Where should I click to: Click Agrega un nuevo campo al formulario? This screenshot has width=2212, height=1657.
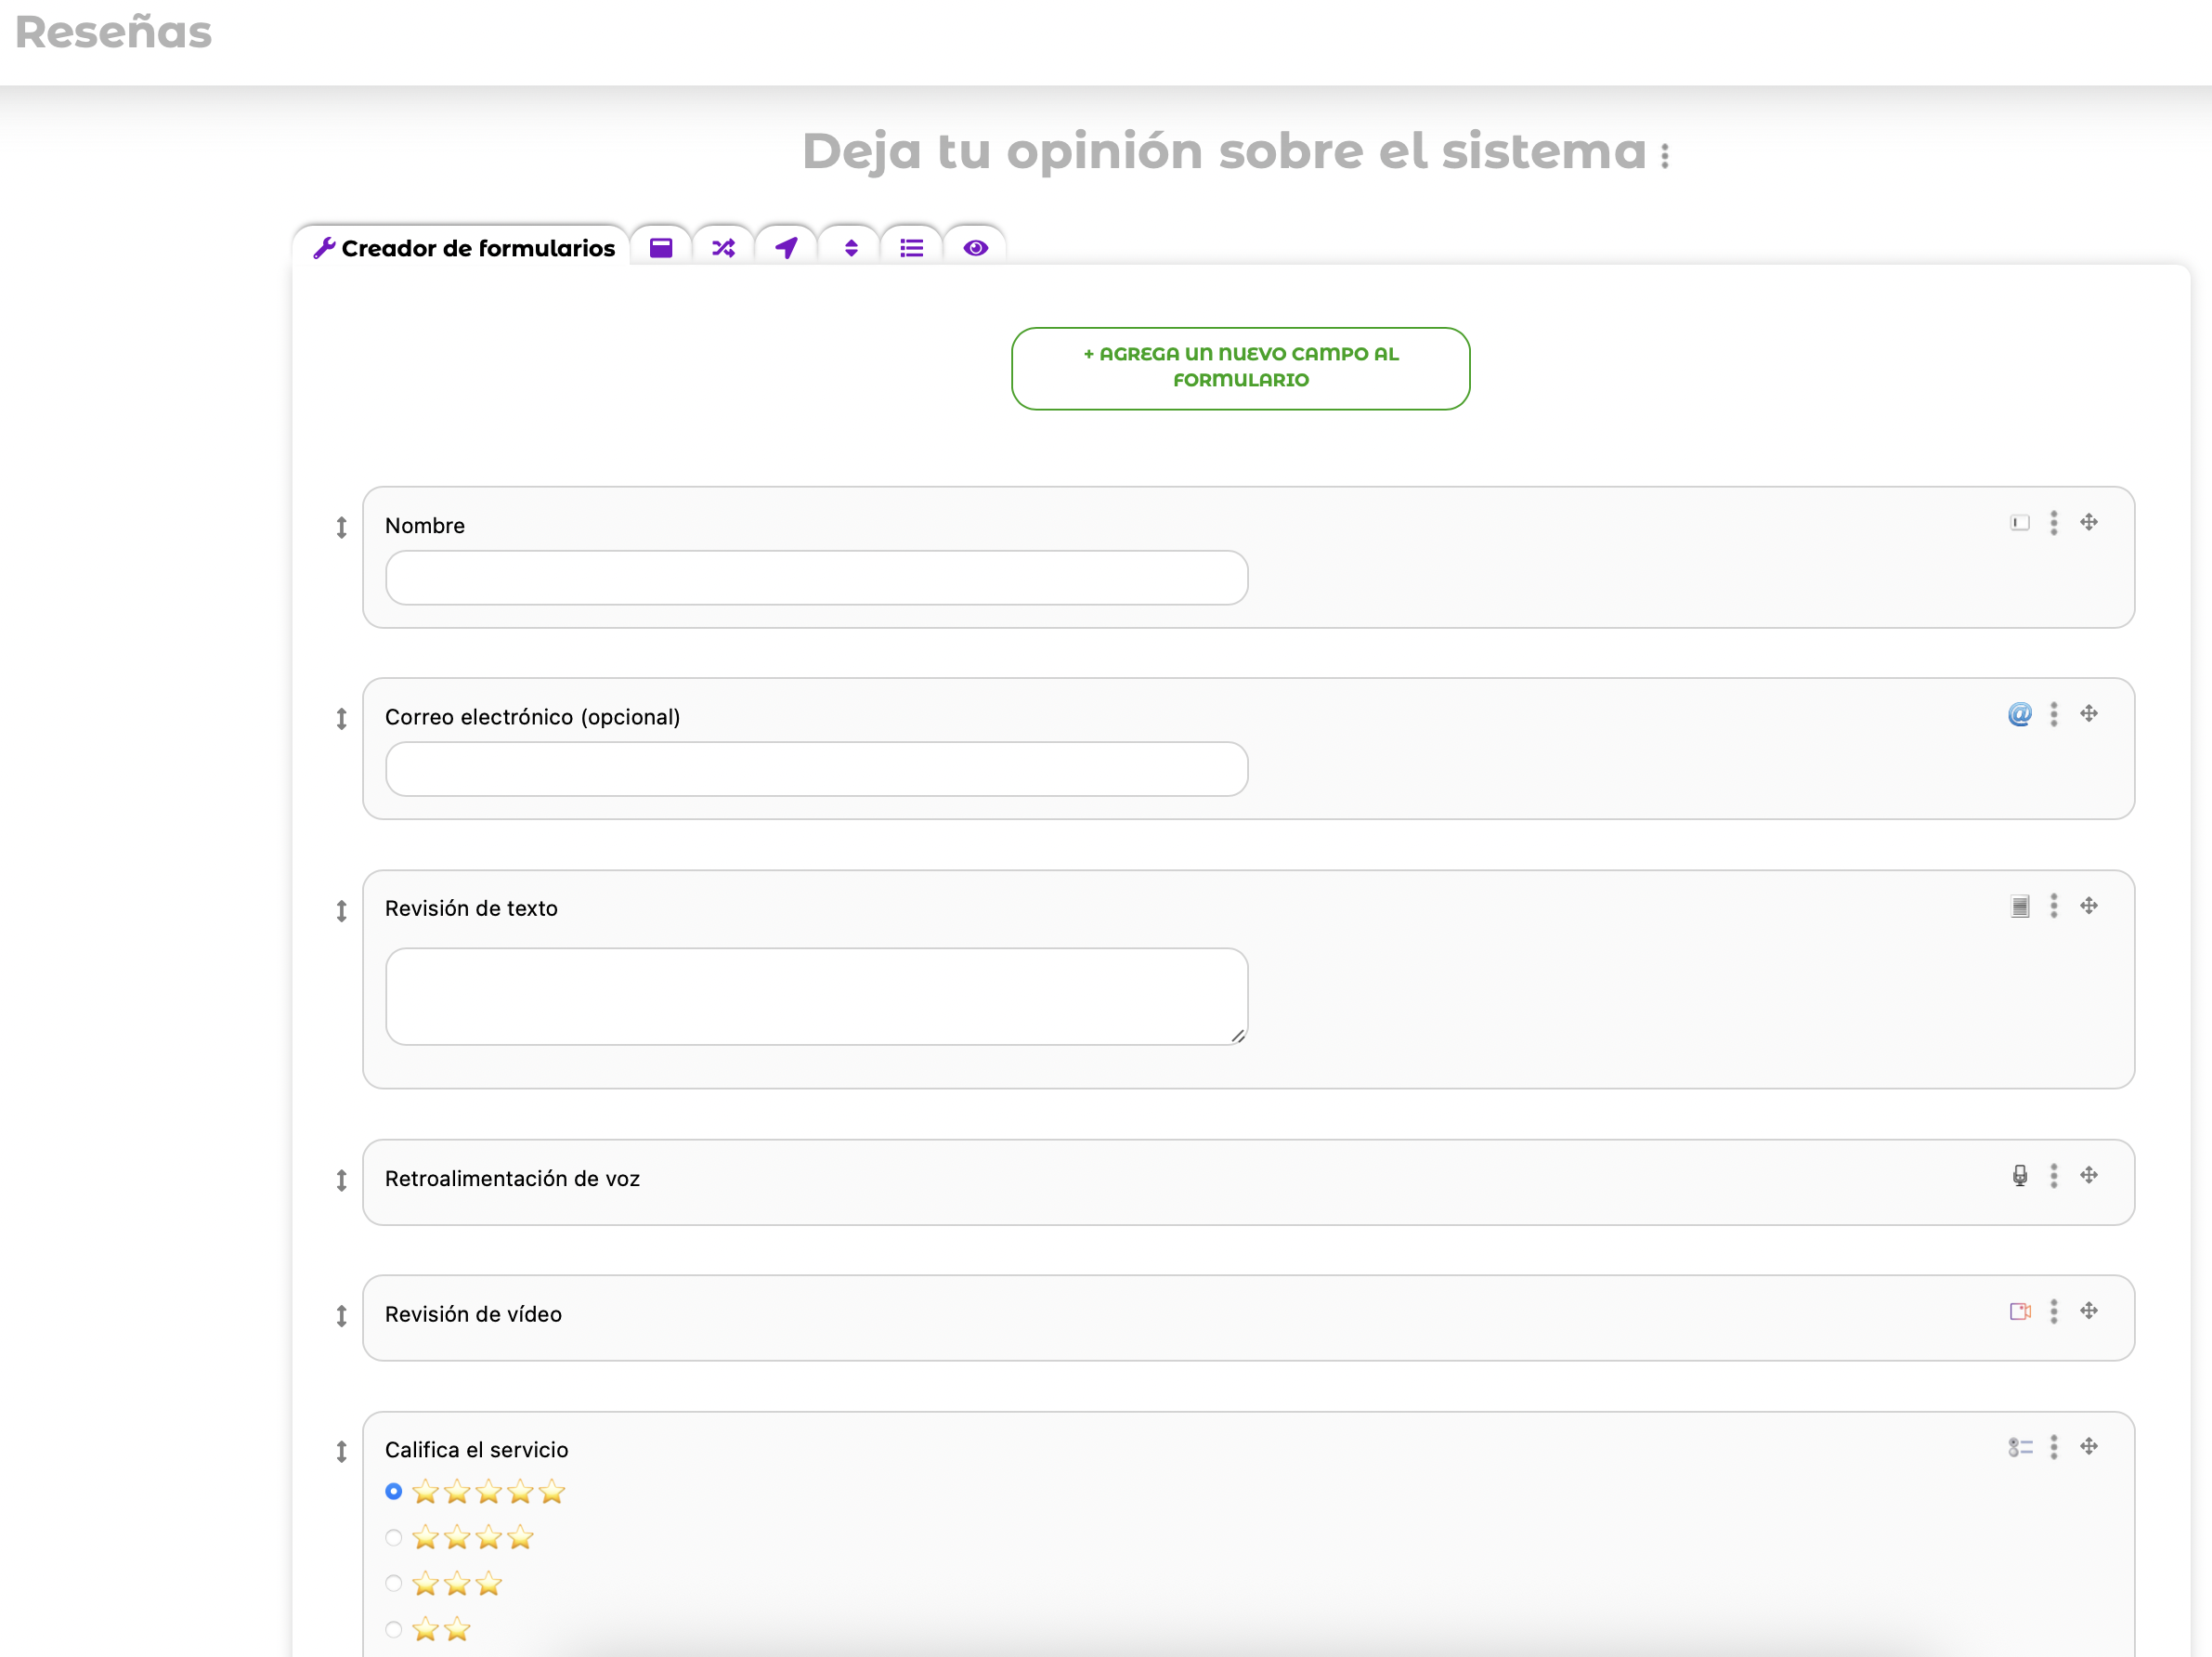pos(1240,368)
